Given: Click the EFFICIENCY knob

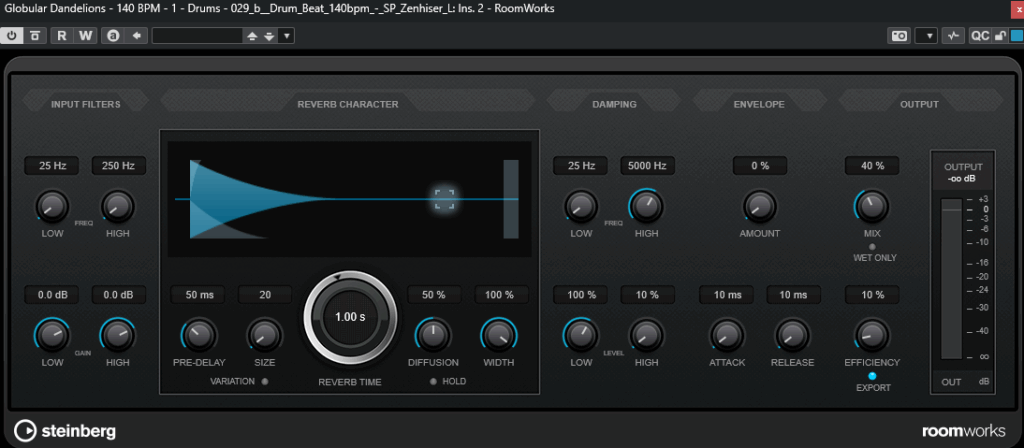Looking at the screenshot, I should pos(872,336).
